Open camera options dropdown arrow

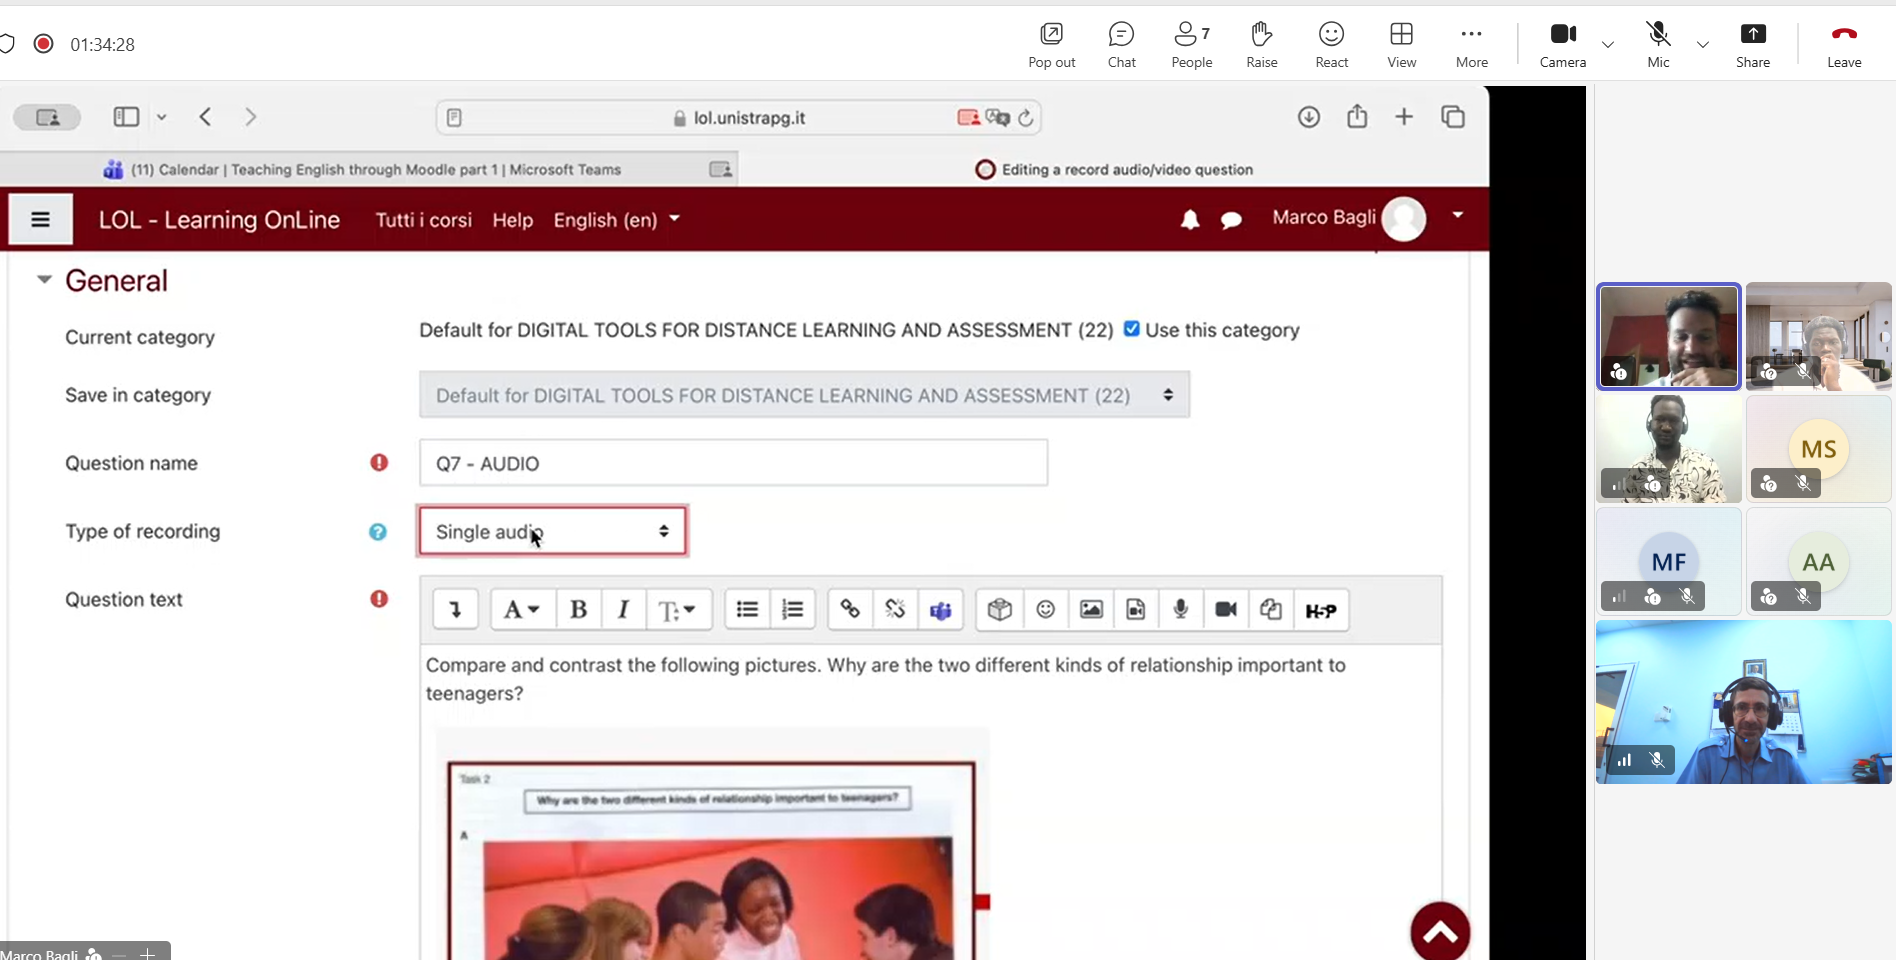[1607, 45]
